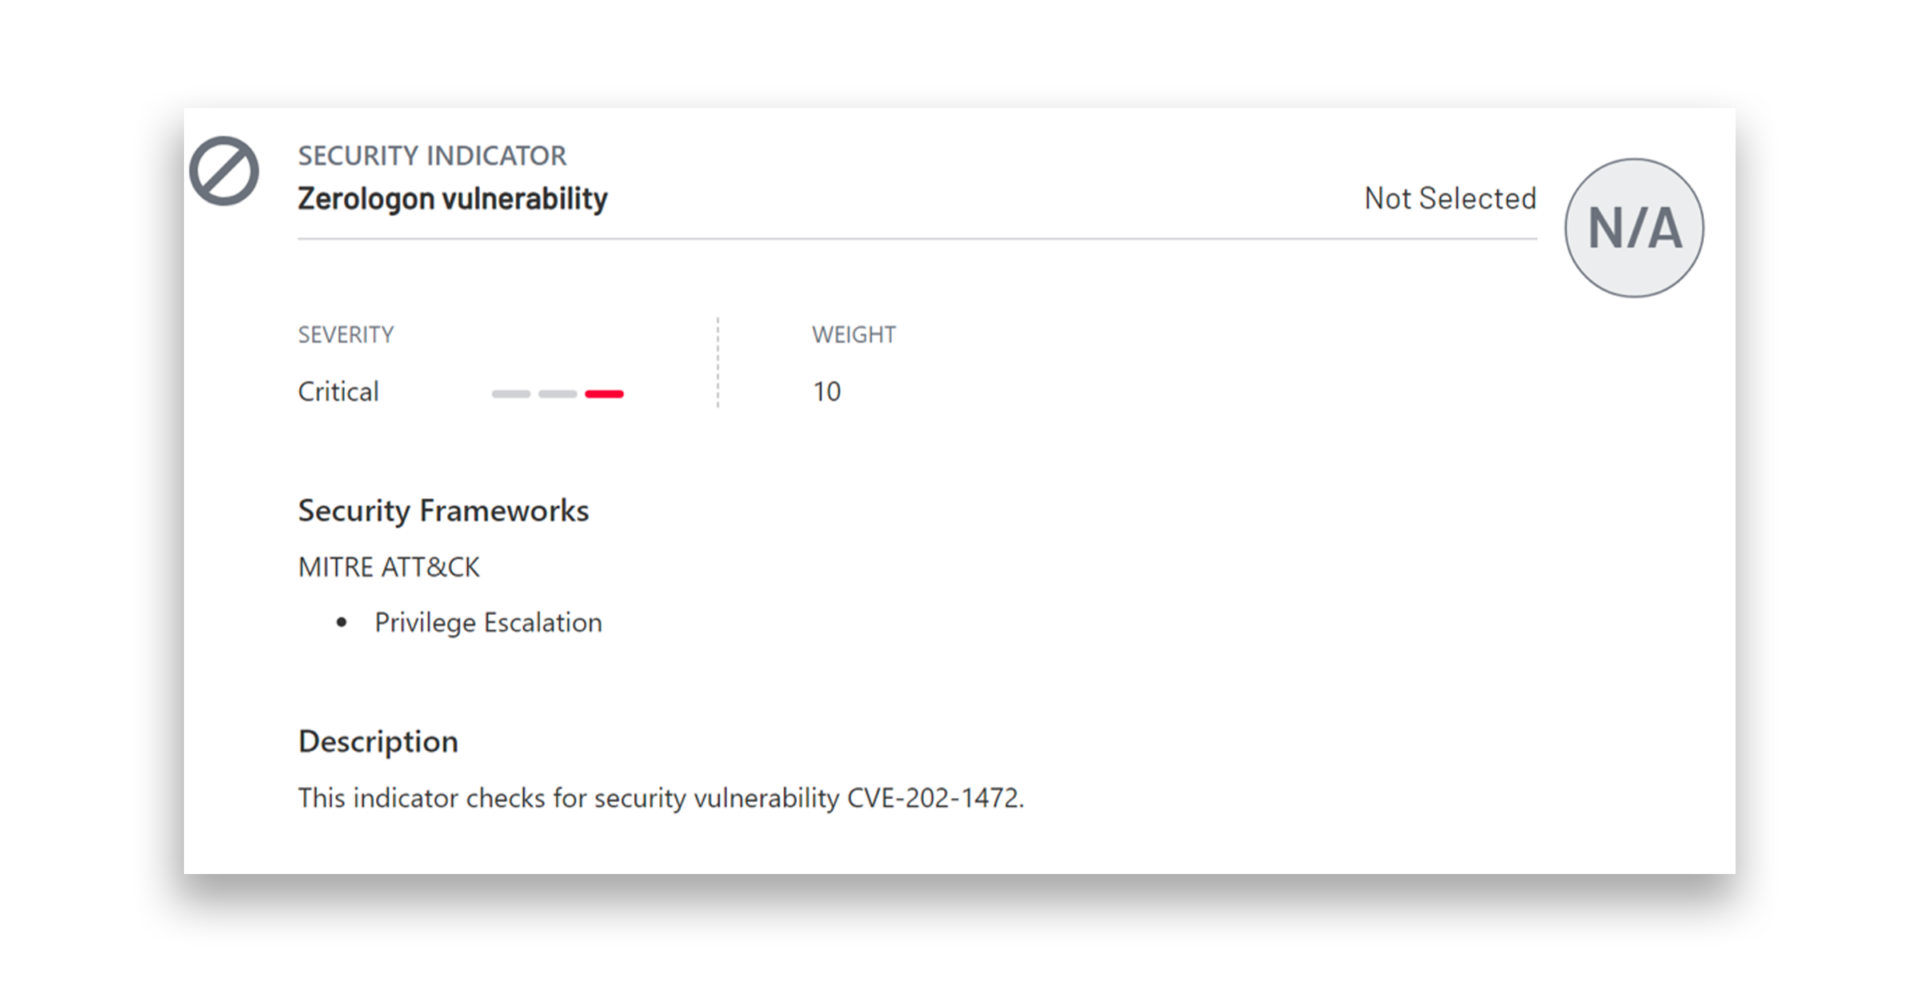Click the N/A circle to change status
1920x982 pixels.
coord(1634,227)
